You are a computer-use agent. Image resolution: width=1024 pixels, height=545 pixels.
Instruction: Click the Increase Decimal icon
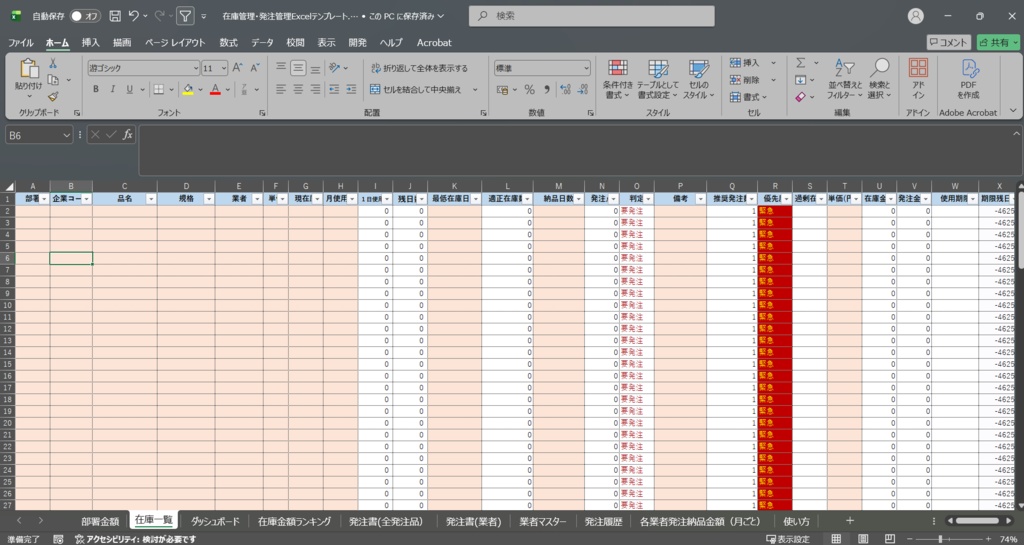(x=566, y=89)
